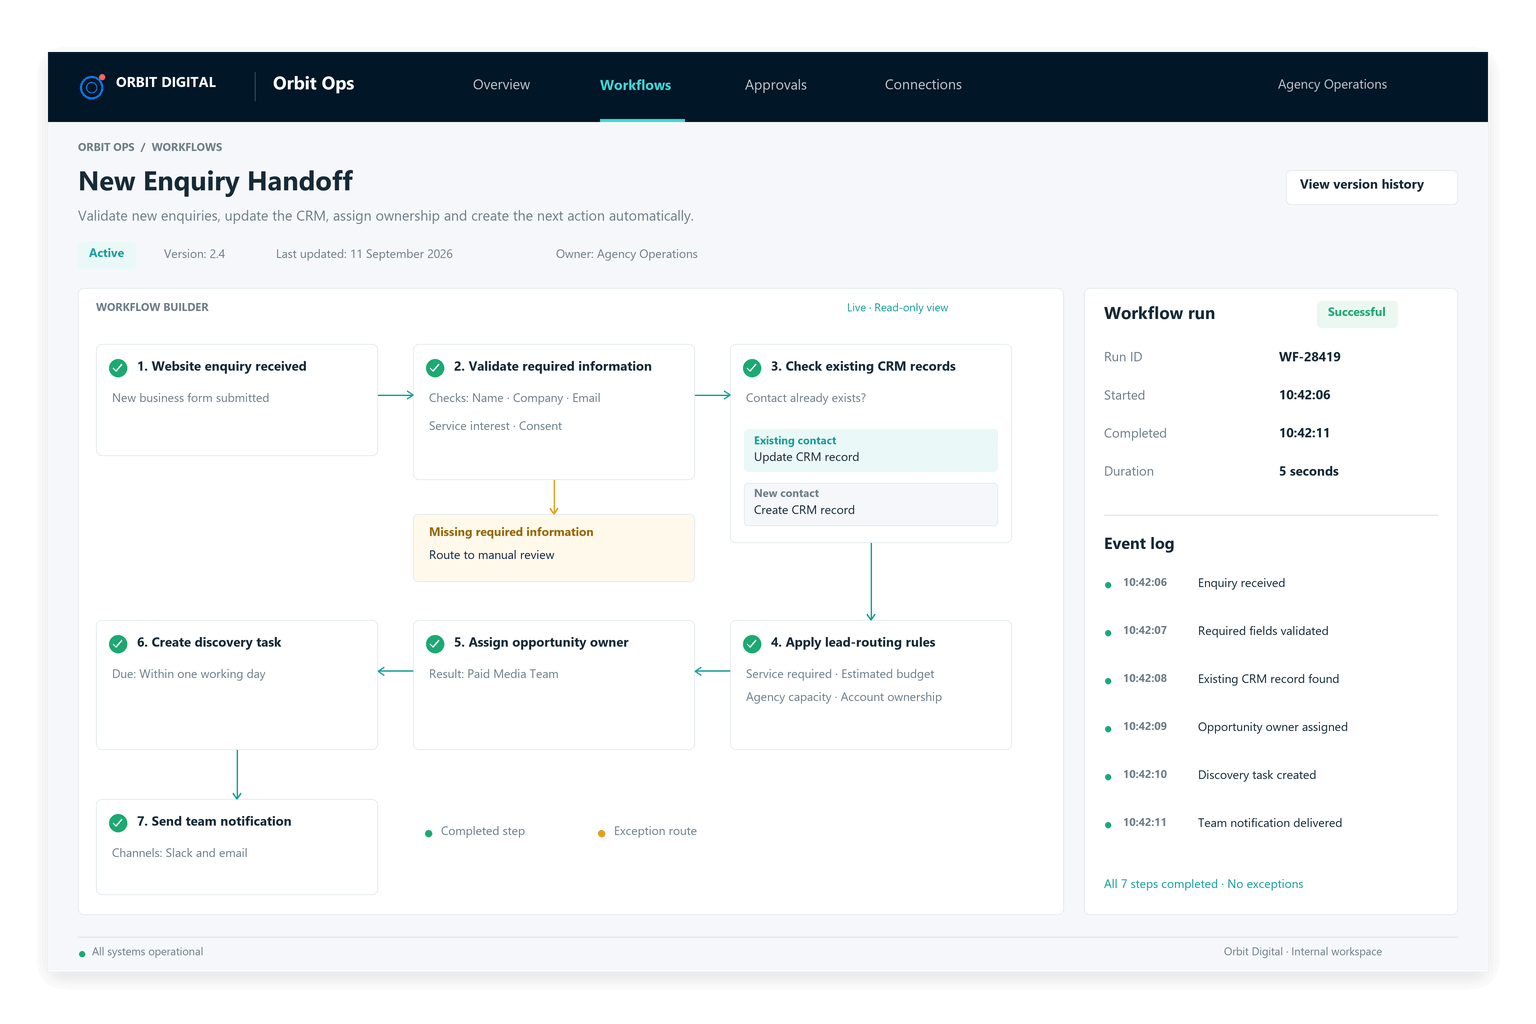Open the Missing required information exception card
Image resolution: width=1536 pixels, height=1024 pixels.
click(x=553, y=548)
